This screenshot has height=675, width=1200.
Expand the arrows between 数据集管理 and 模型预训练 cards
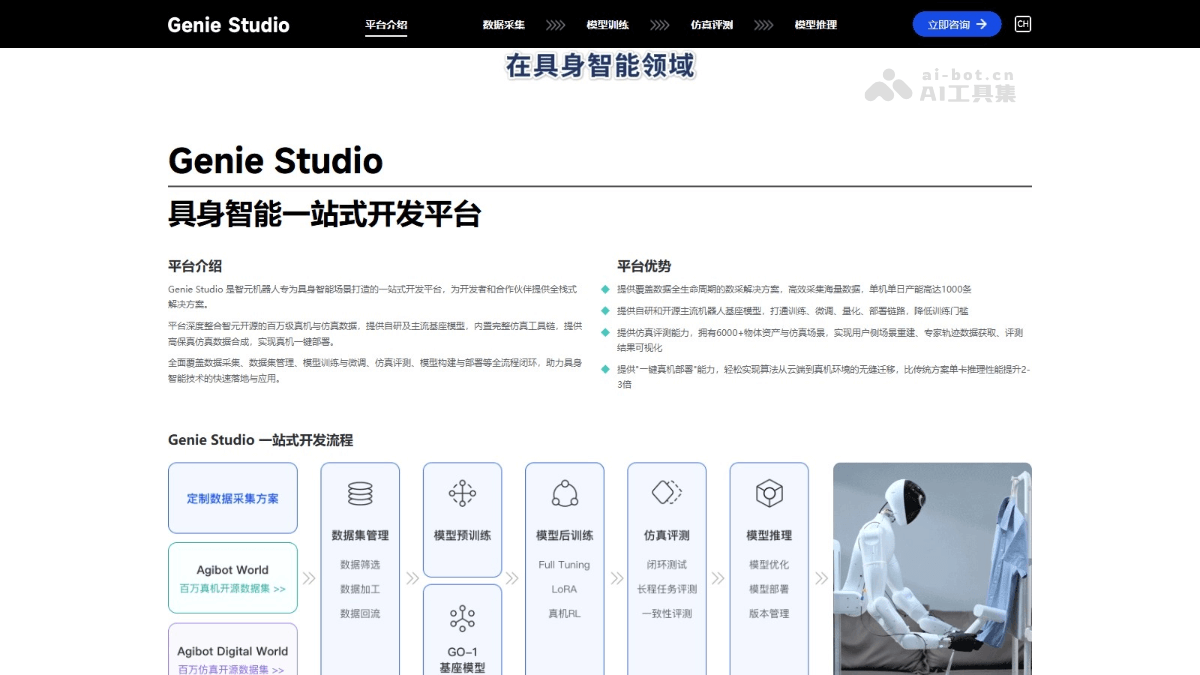[x=412, y=578]
